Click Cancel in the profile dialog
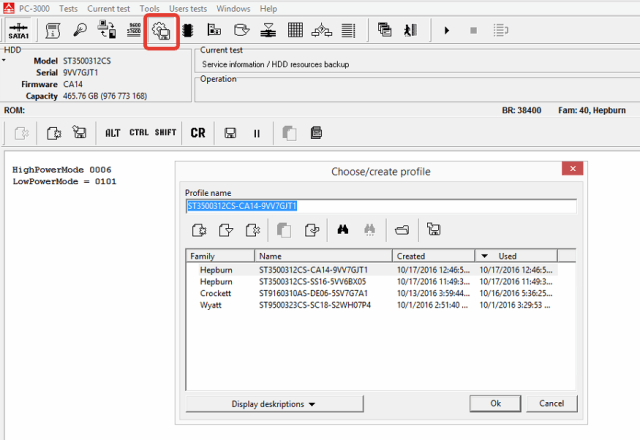The image size is (640, 440). tap(551, 403)
